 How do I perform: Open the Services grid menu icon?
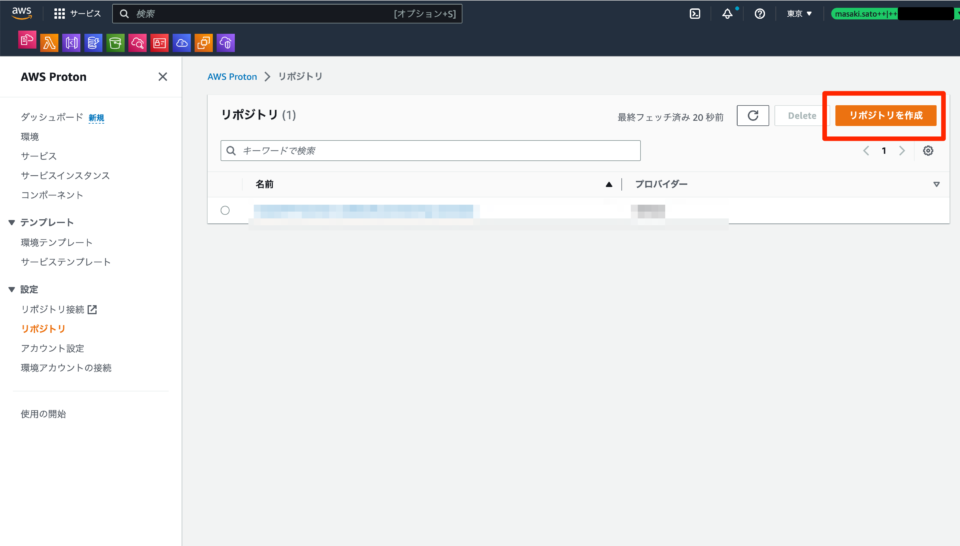click(x=59, y=13)
